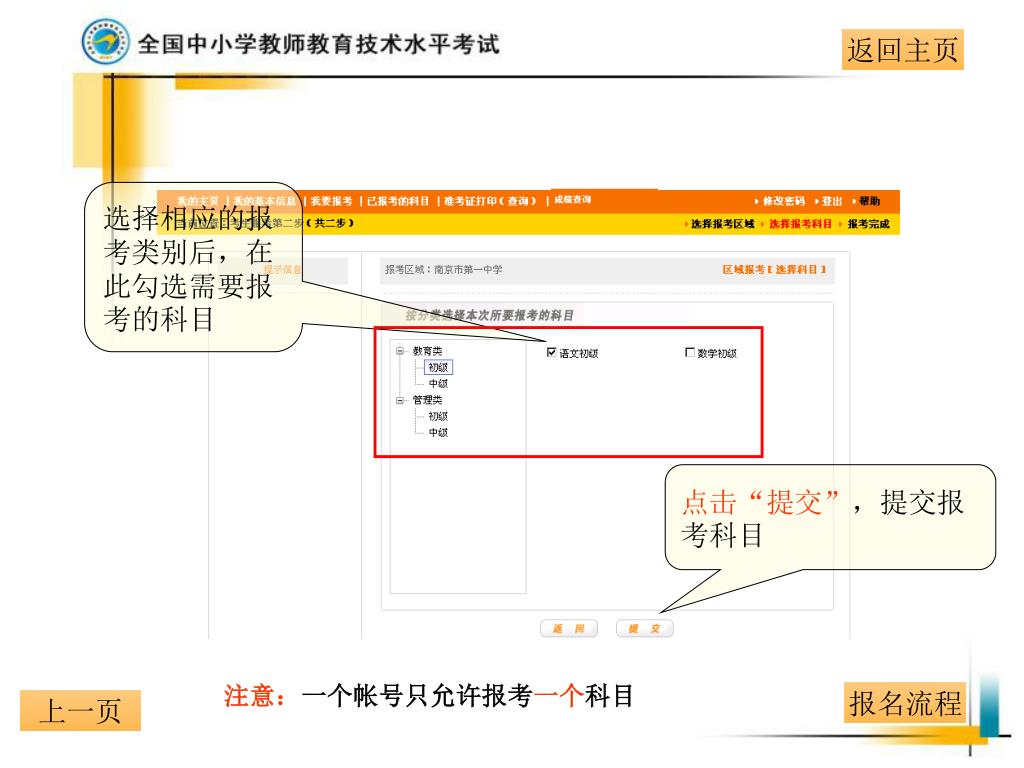1024x768 pixels.
Task: Click the 管理类 tree label
Action: [427, 400]
